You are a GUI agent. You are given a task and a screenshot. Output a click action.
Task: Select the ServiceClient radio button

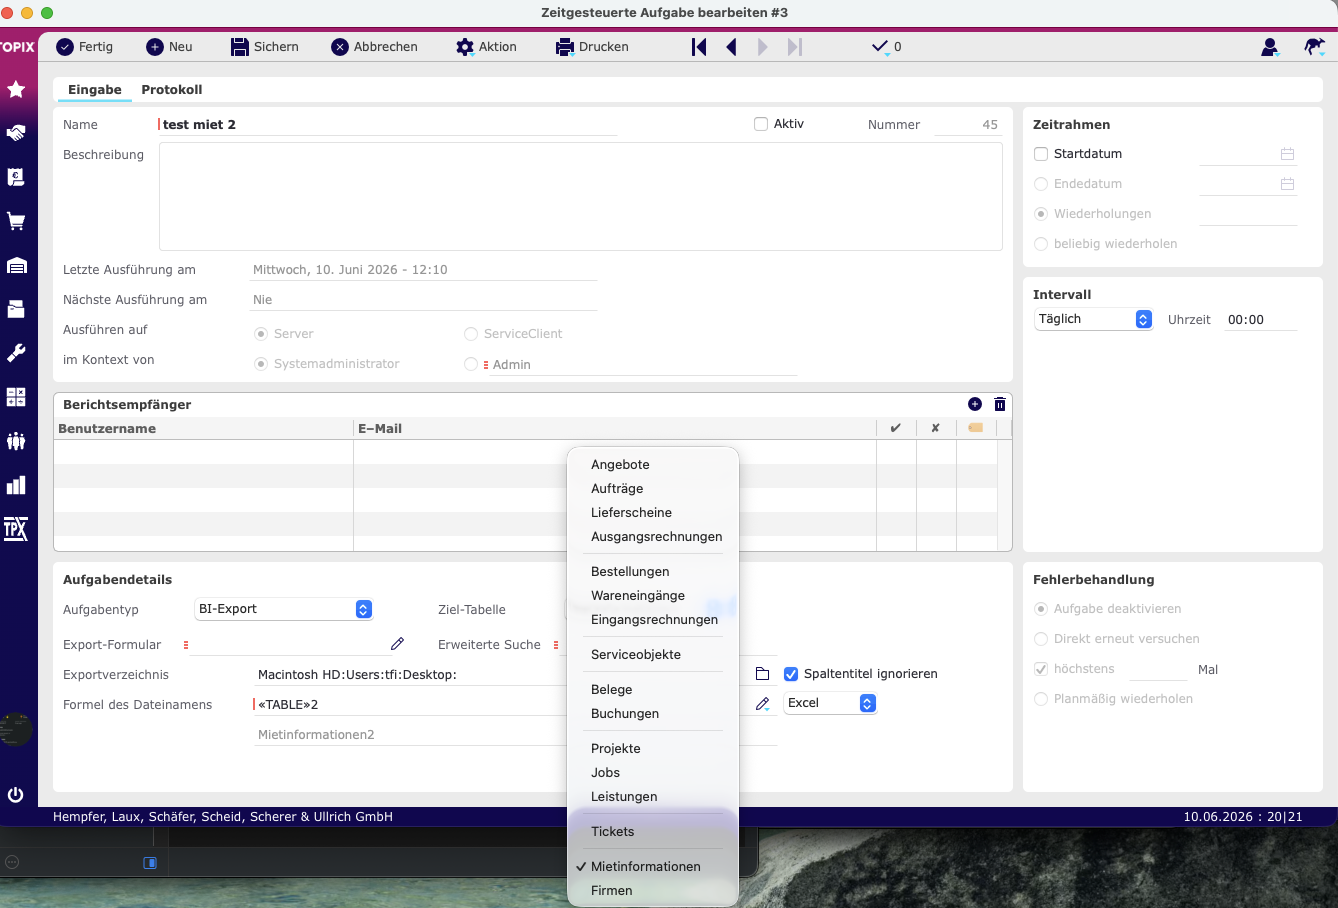(x=471, y=334)
